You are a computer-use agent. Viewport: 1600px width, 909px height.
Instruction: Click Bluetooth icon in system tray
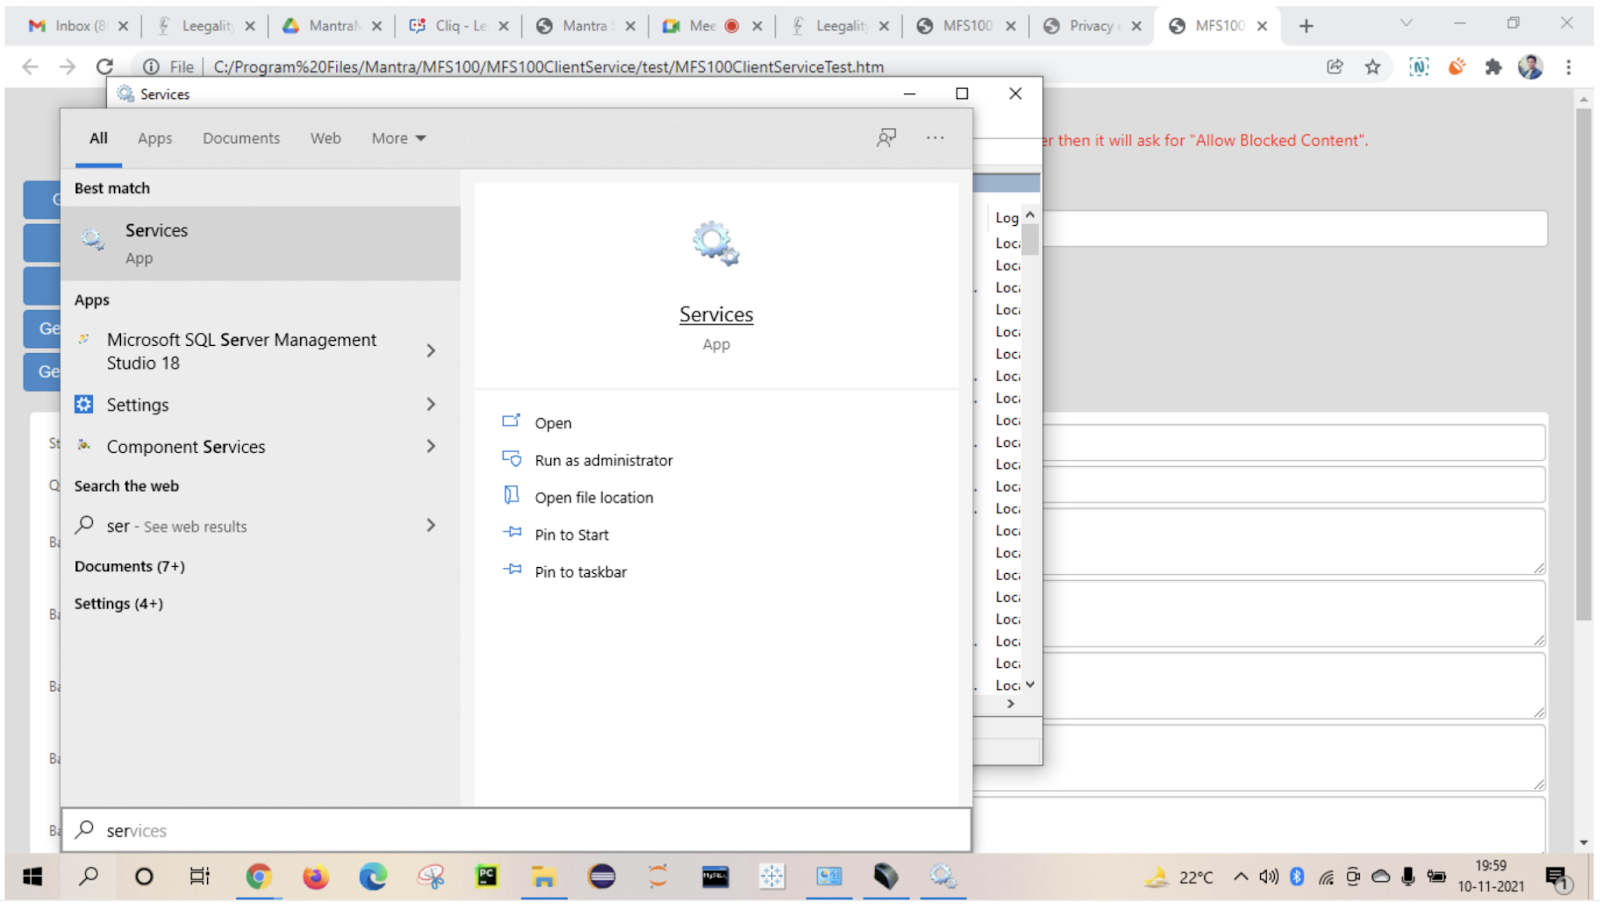1297,877
